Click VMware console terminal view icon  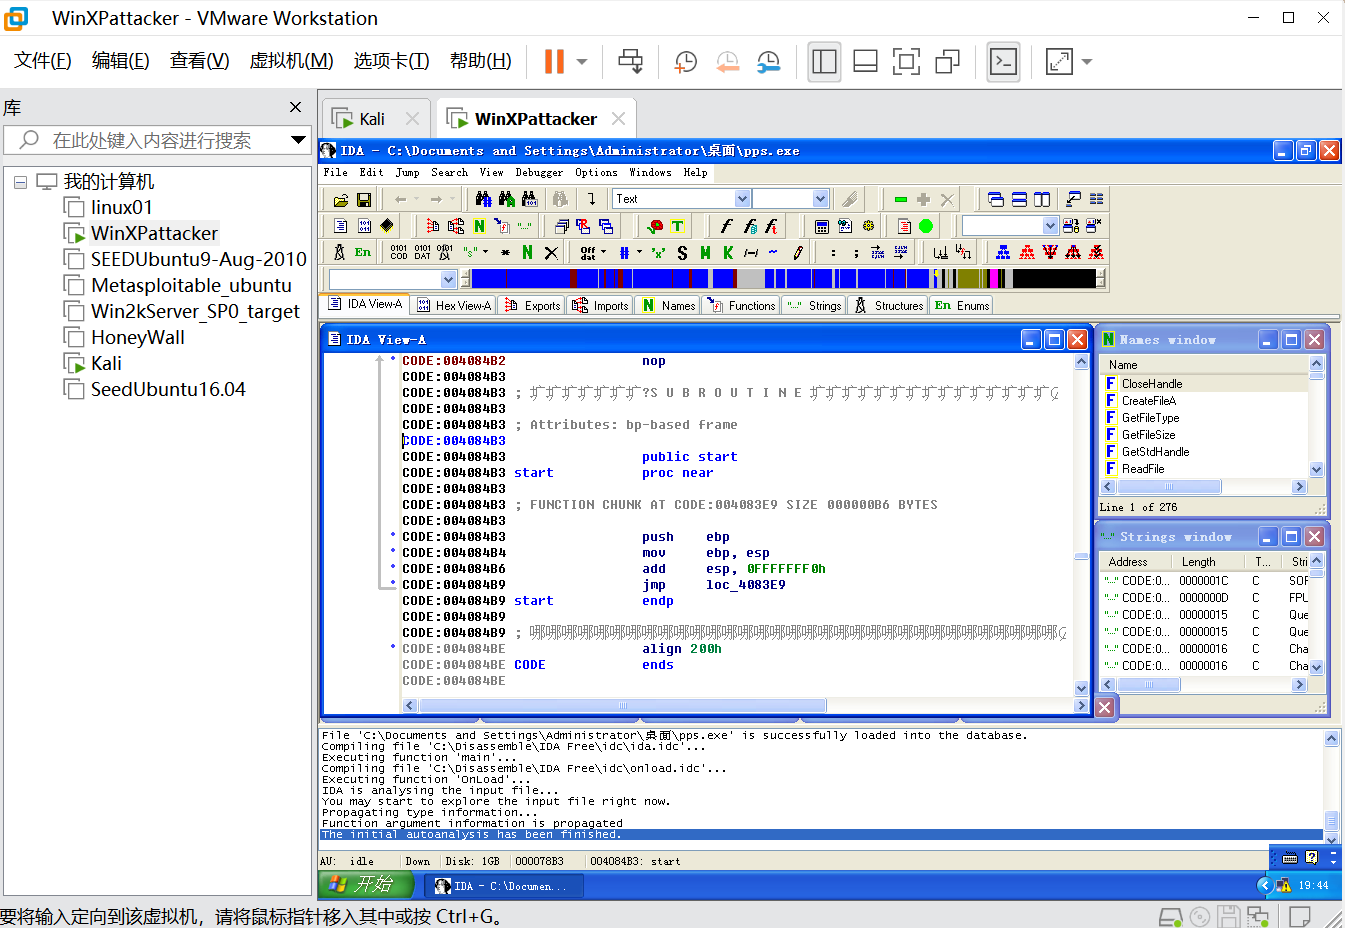pos(1003,61)
